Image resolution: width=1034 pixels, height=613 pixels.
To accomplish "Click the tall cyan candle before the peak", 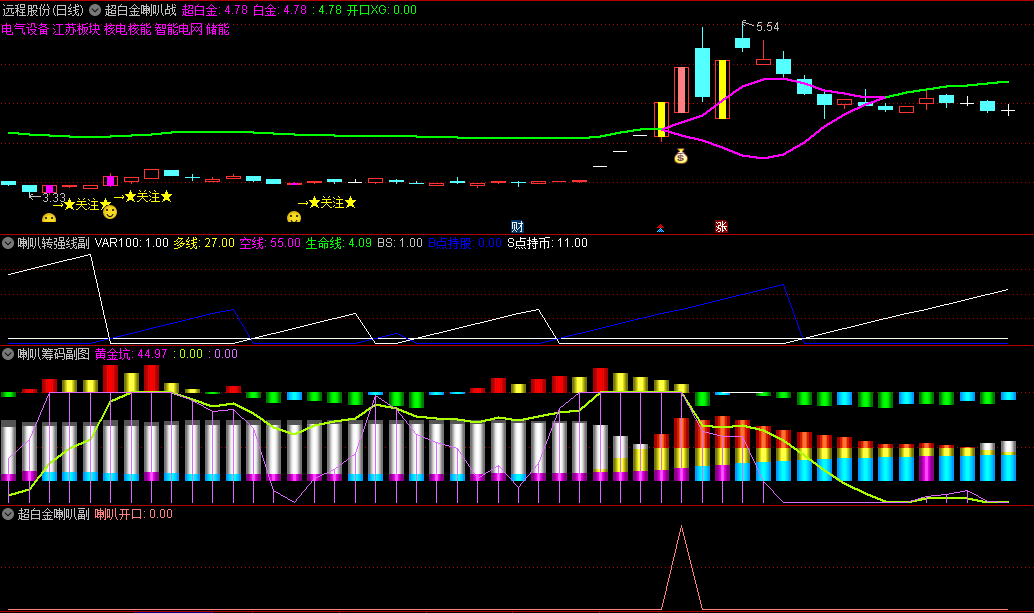I will (702, 72).
